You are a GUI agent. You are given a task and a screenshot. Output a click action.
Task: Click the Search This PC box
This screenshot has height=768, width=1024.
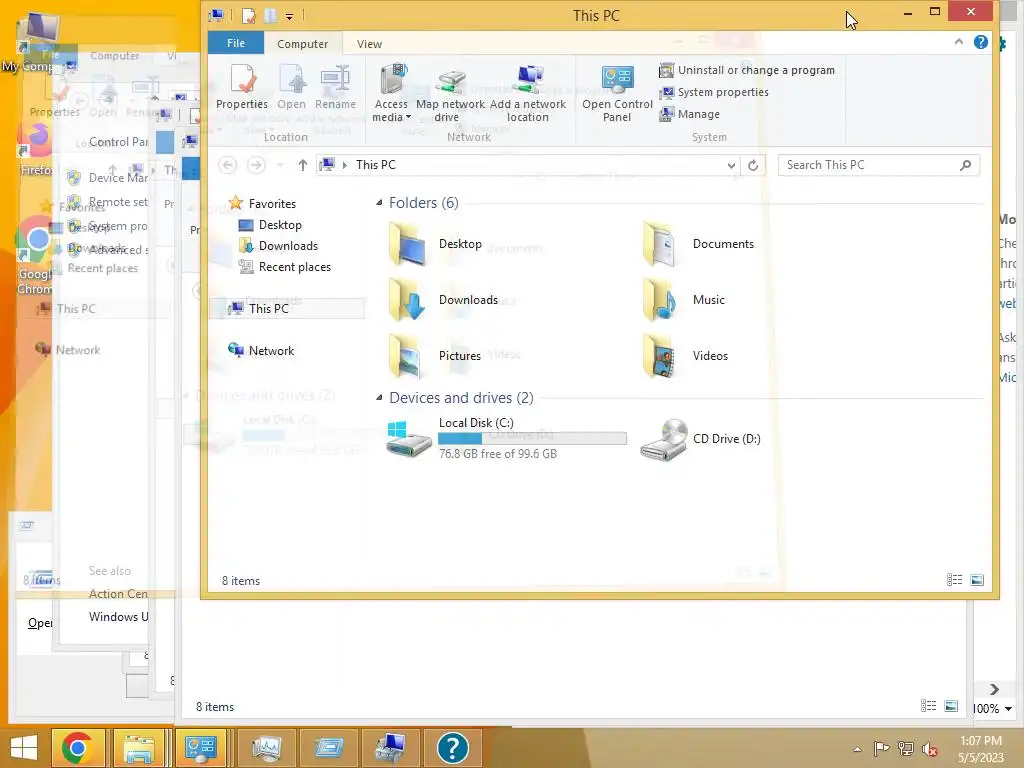point(878,165)
